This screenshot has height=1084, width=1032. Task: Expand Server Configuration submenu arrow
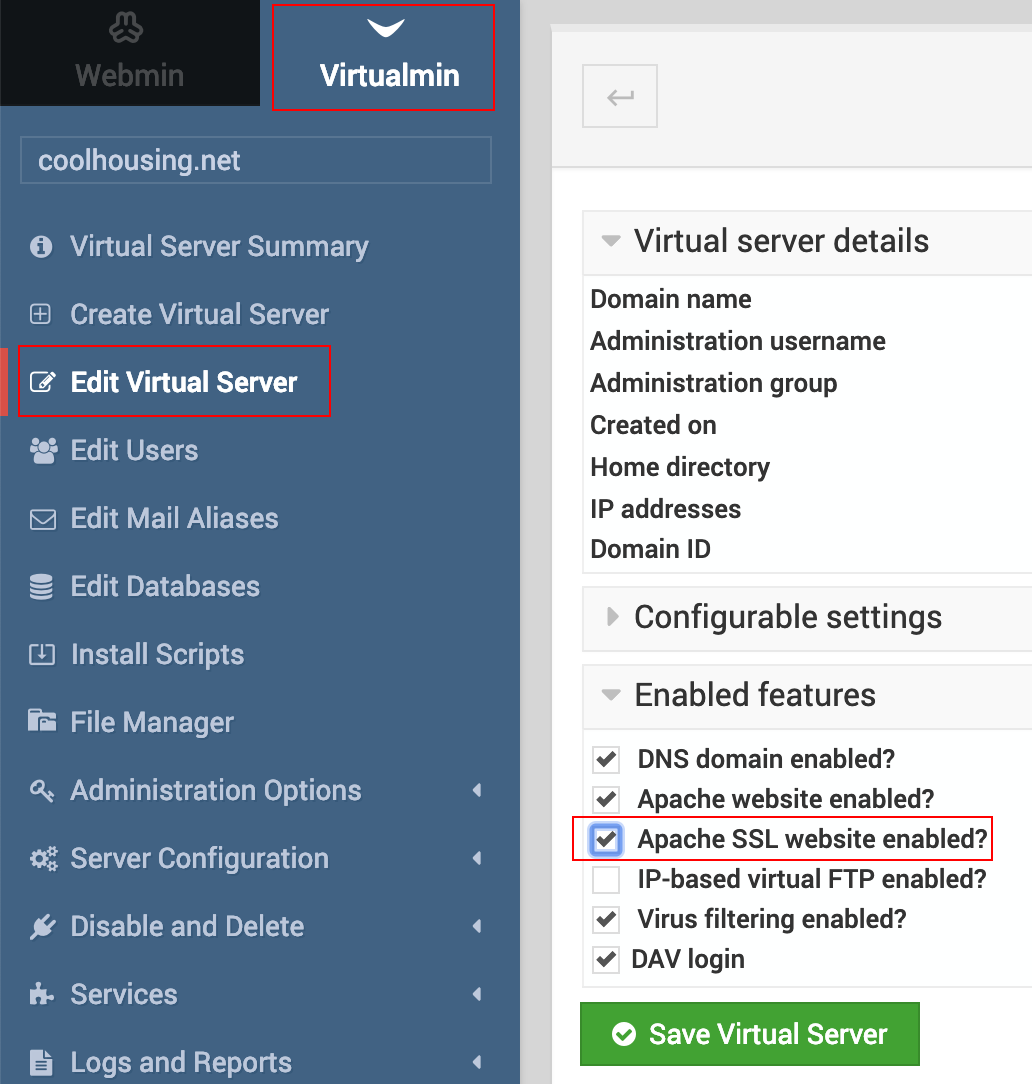[477, 858]
